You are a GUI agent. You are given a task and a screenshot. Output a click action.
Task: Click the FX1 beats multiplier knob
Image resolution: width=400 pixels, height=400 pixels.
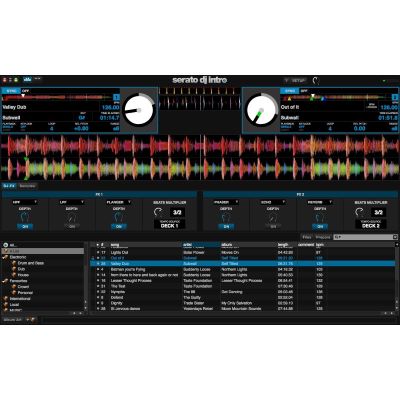158,212
